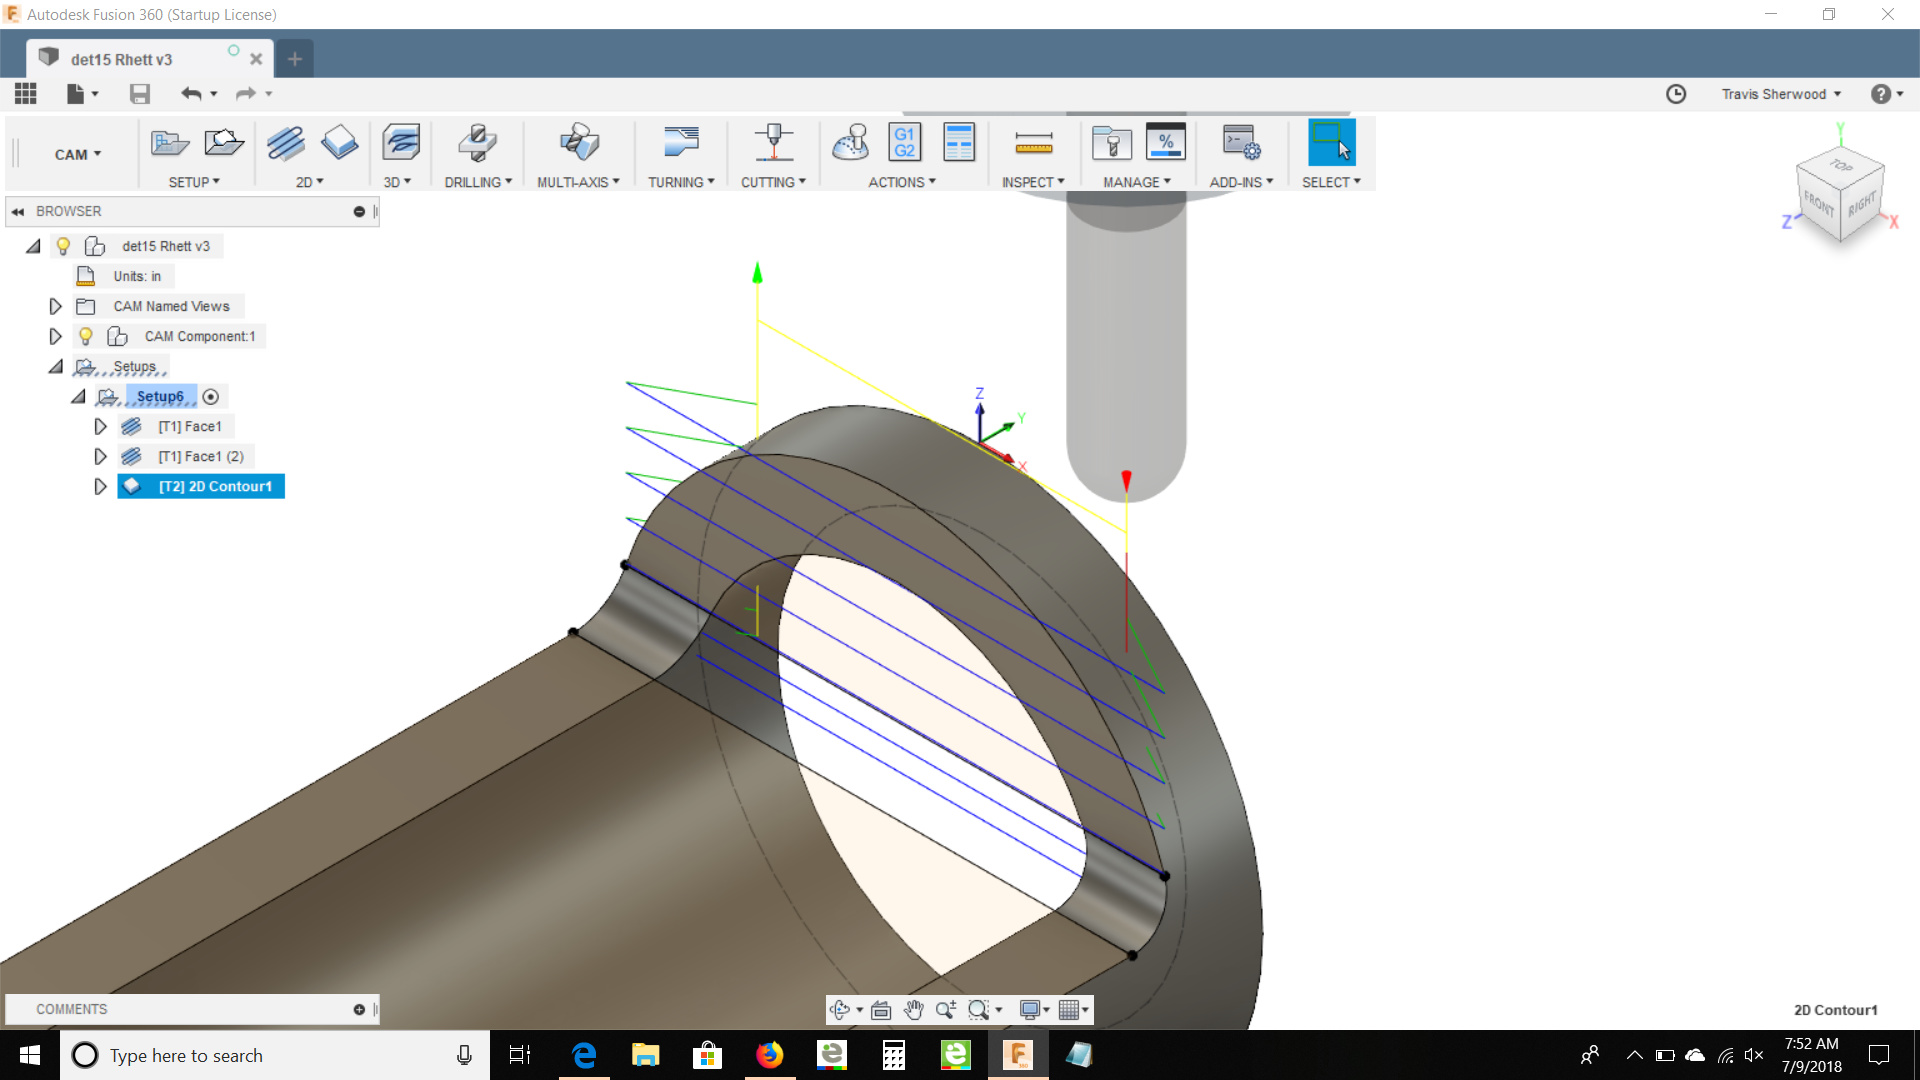Toggle visibility of Setup6 with its lamp icon
Viewport: 1920px width, 1080px height.
(x=211, y=396)
